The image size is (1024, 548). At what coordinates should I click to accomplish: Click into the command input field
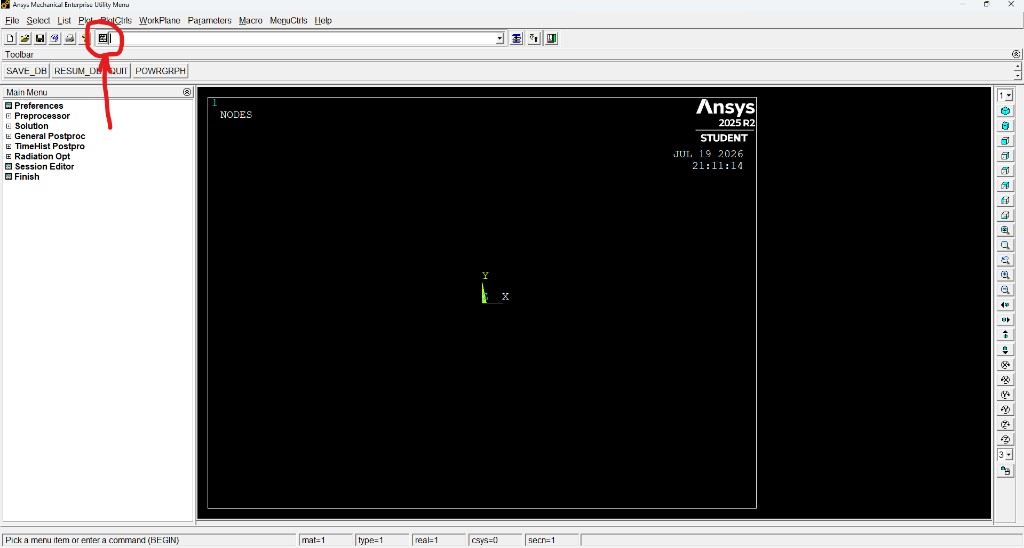[303, 39]
